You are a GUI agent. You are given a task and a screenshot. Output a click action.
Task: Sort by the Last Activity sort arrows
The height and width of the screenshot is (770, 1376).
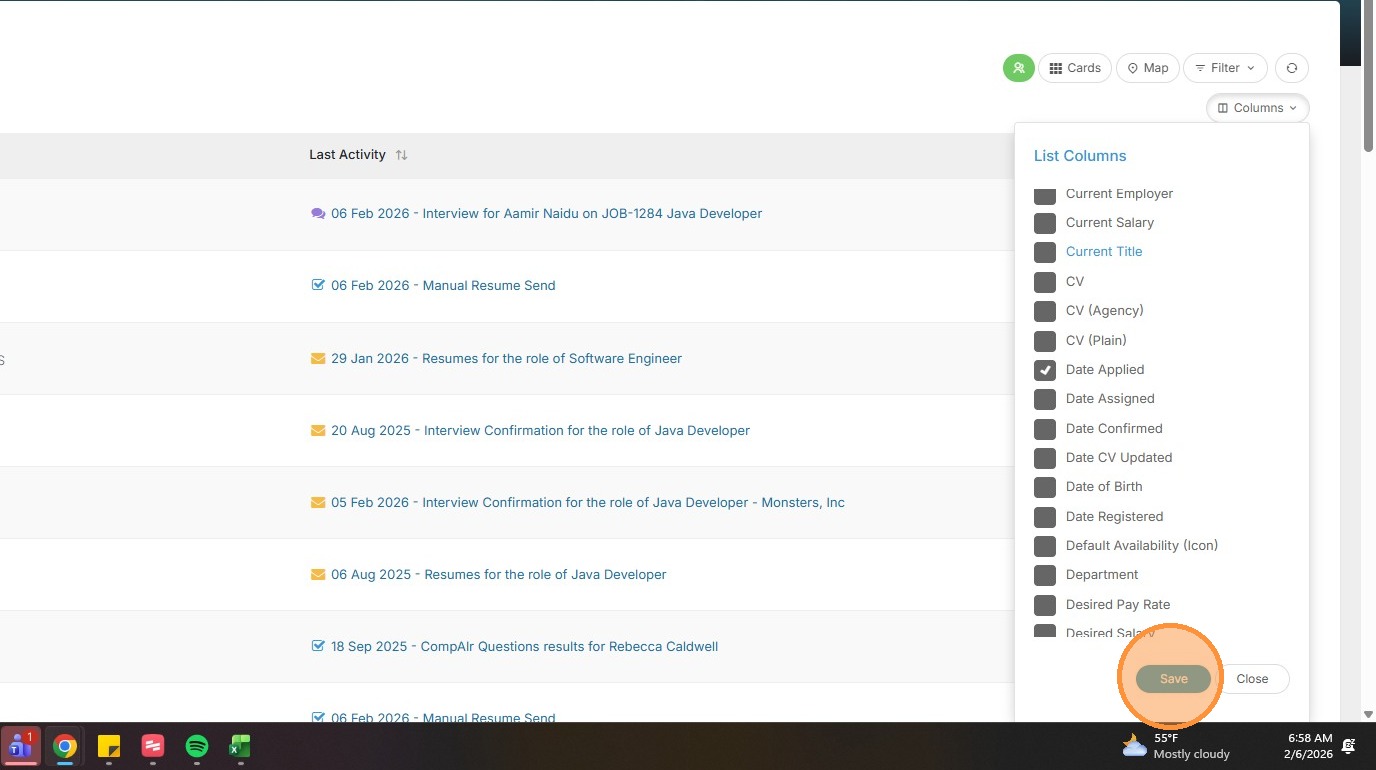401,155
